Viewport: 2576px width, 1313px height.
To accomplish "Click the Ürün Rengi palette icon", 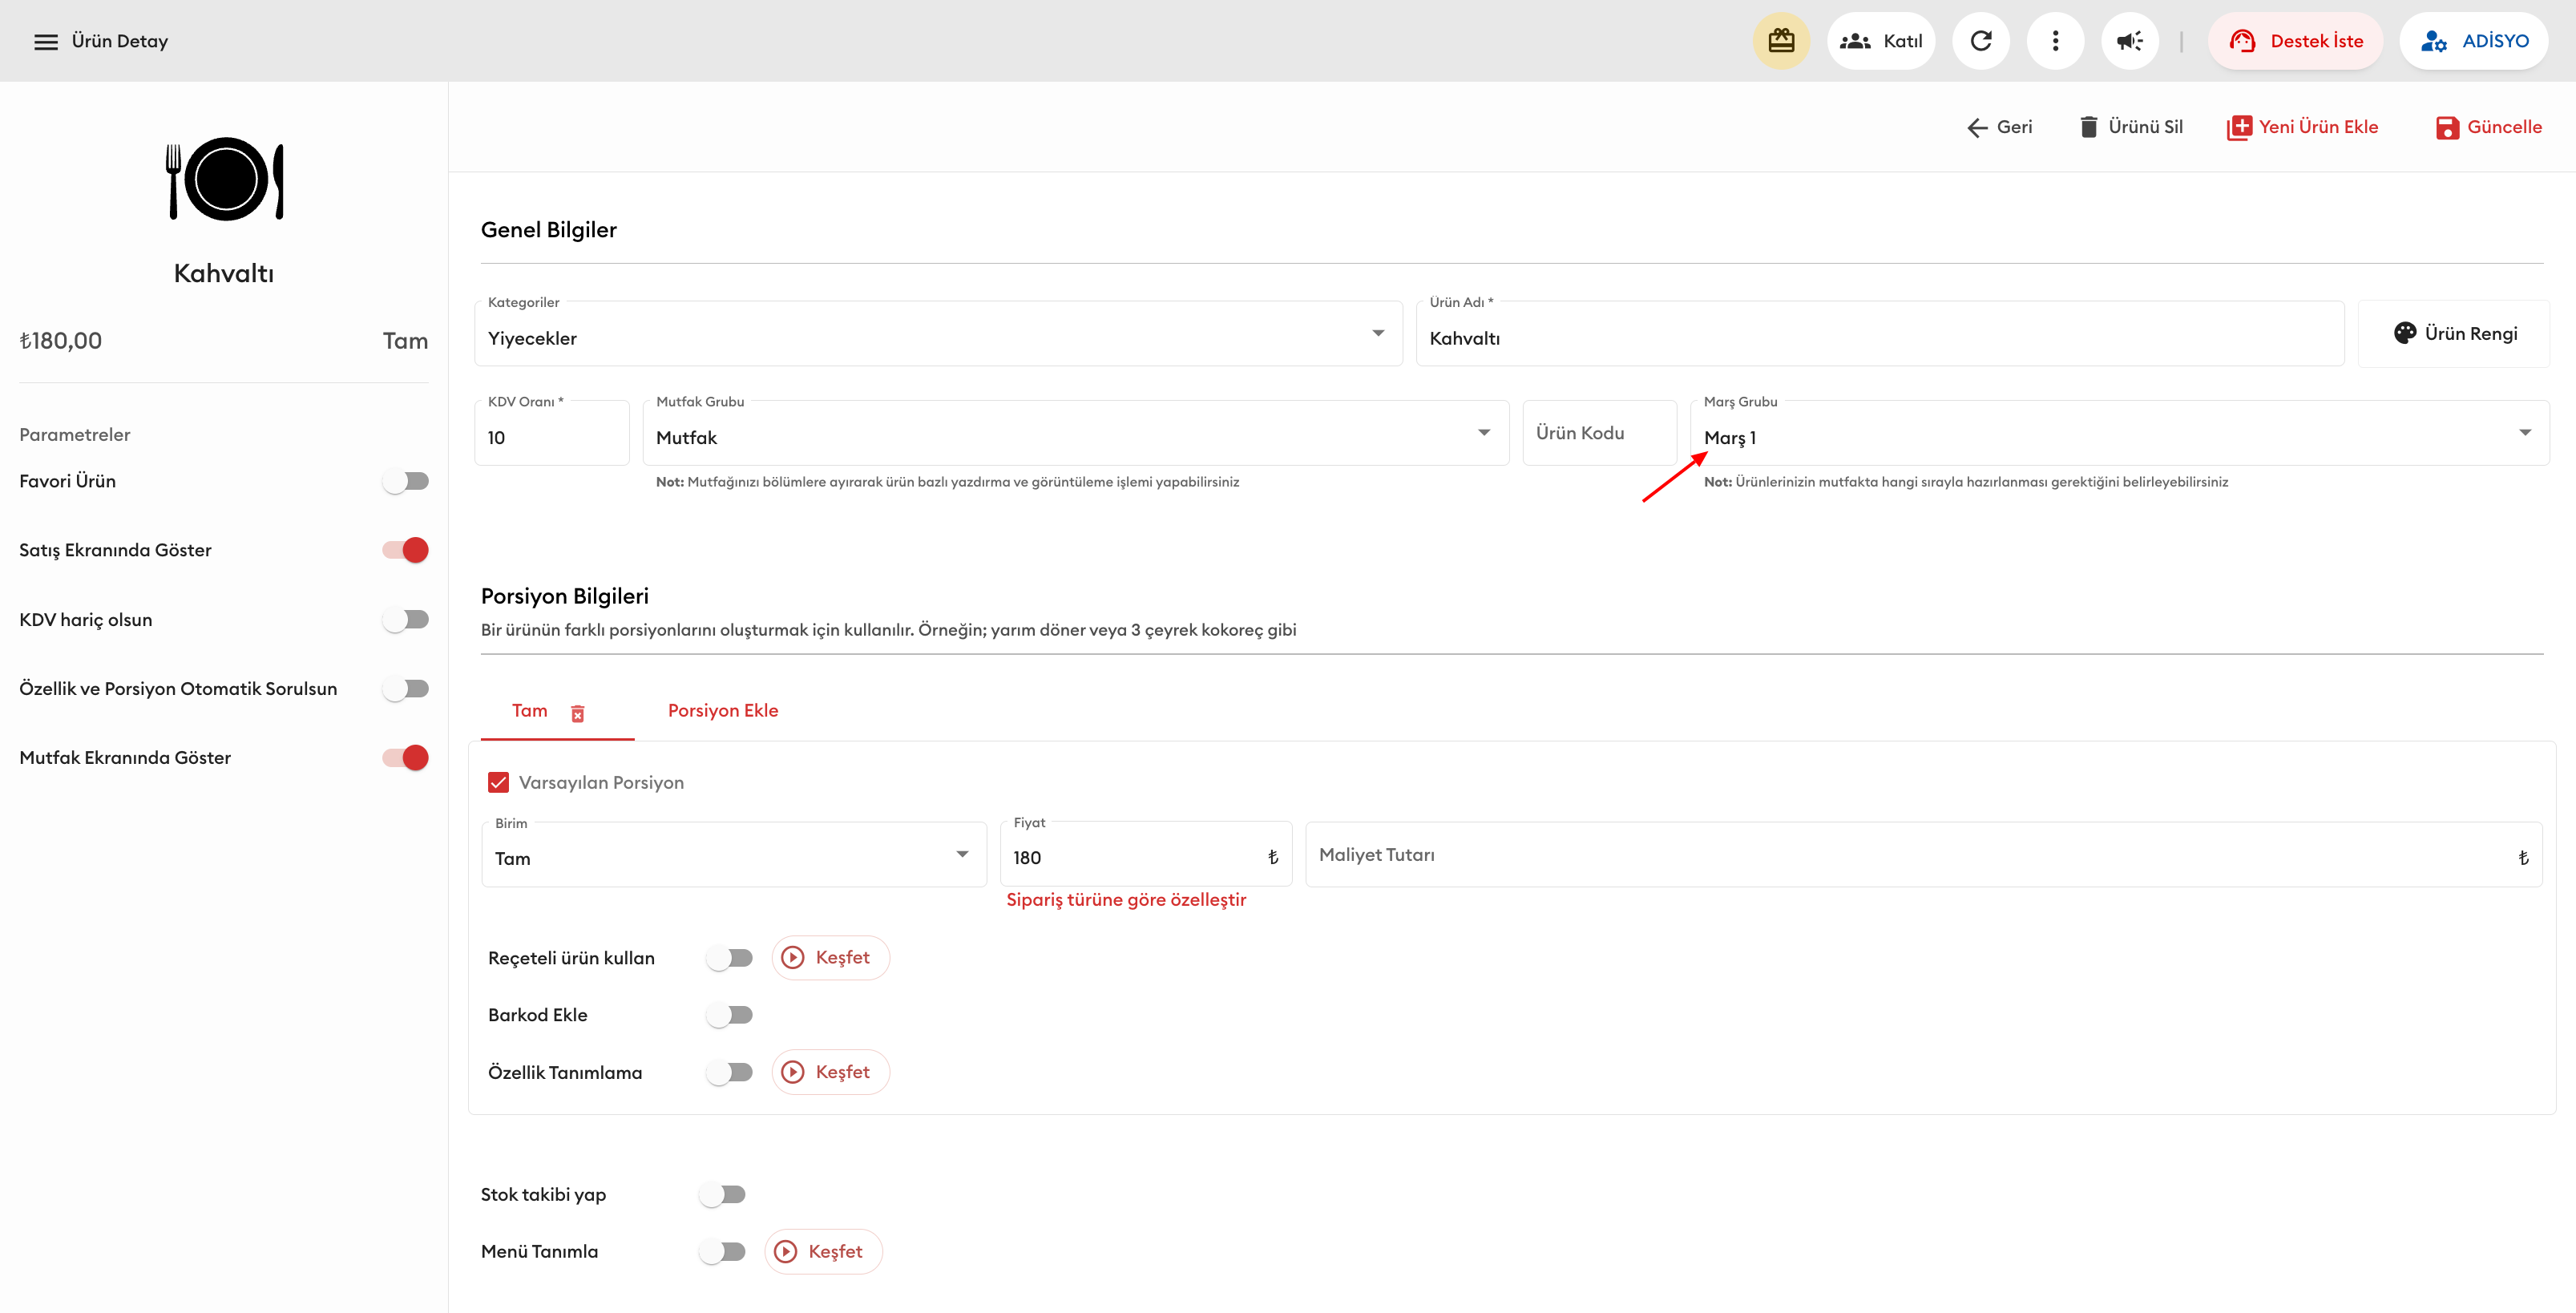I will coord(2405,333).
